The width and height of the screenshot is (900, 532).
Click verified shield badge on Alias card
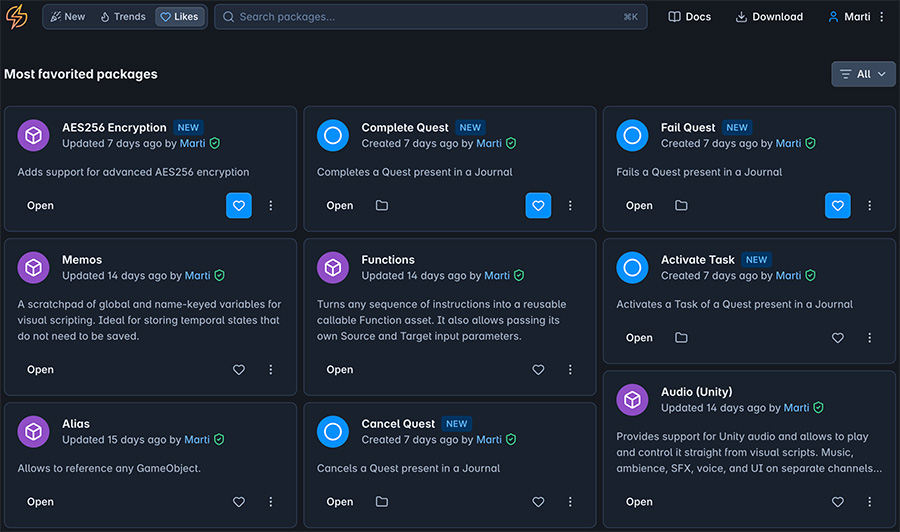pyautogui.click(x=219, y=440)
